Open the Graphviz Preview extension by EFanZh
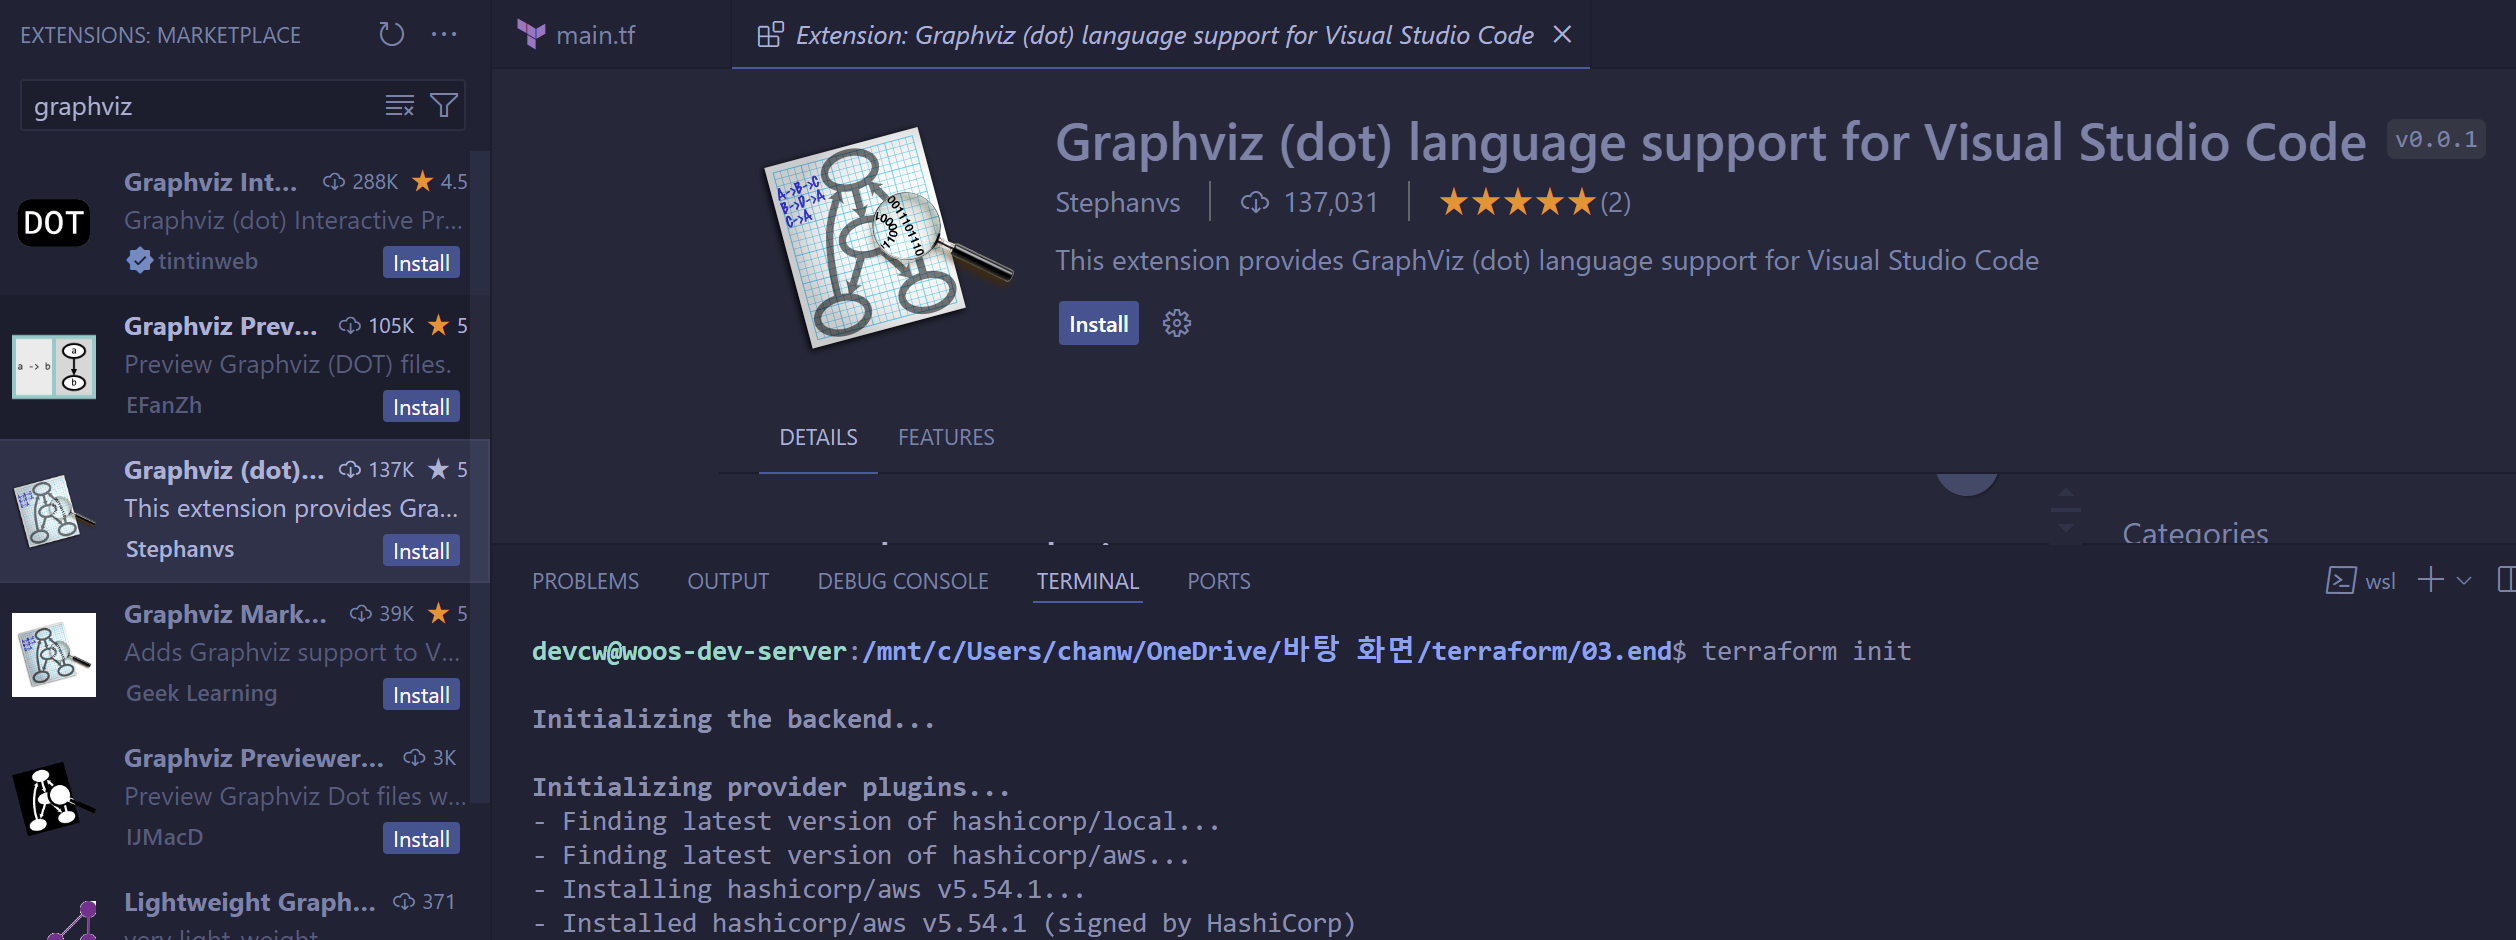Image resolution: width=2516 pixels, height=940 pixels. tap(245, 366)
